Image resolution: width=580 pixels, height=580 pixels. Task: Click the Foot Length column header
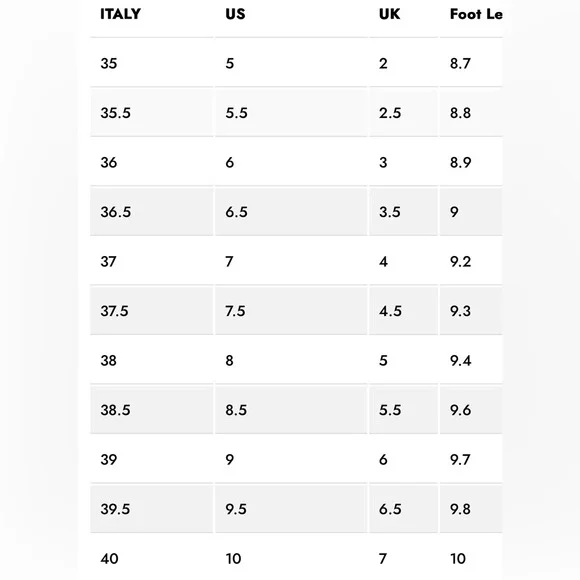click(476, 14)
